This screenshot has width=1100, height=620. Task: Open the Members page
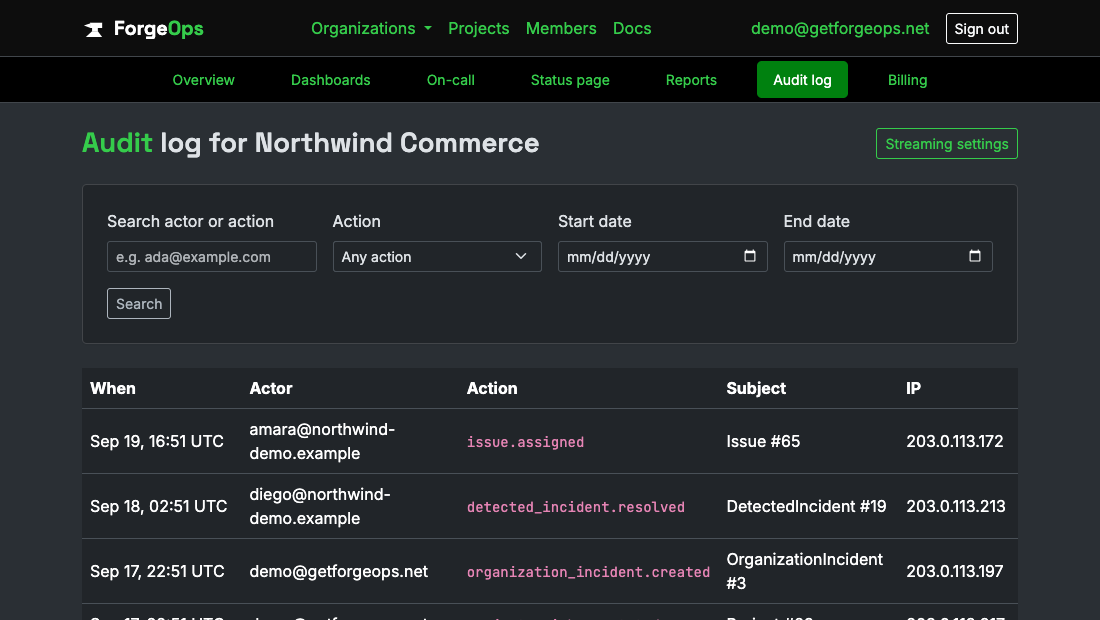[561, 29]
